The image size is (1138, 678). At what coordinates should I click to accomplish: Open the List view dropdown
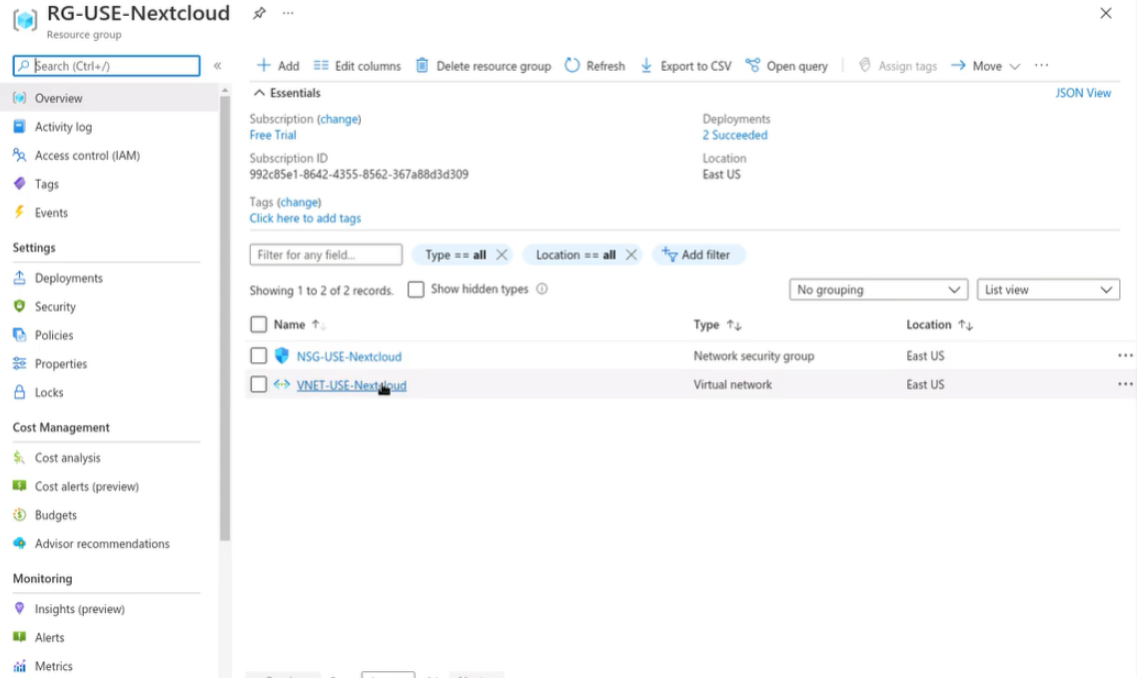pyautogui.click(x=1048, y=290)
